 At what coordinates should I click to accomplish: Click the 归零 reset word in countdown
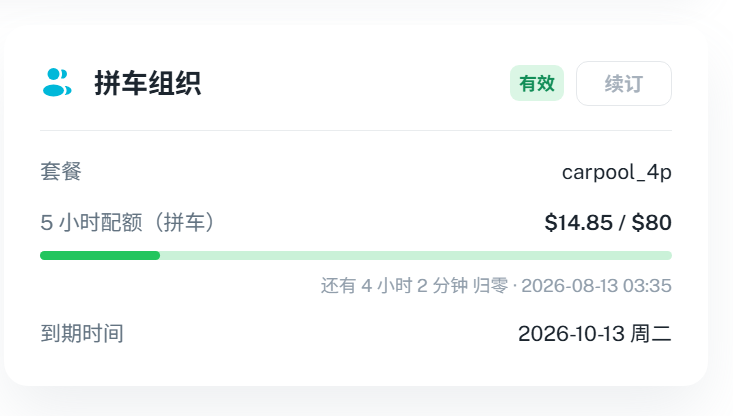point(490,286)
